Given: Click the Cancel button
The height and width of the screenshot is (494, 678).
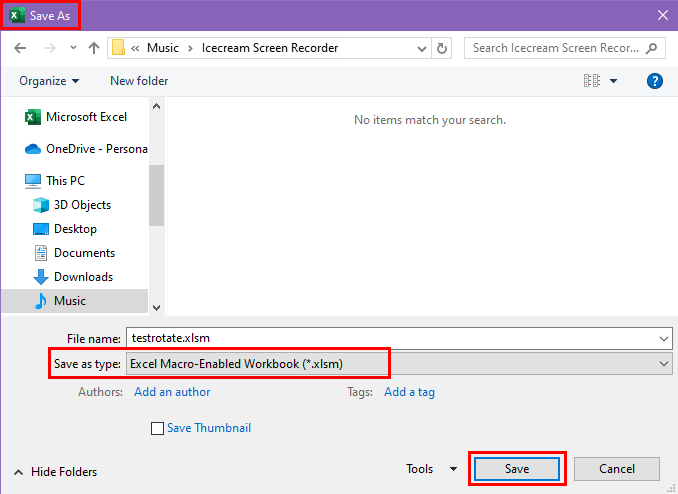Looking at the screenshot, I should tap(617, 469).
